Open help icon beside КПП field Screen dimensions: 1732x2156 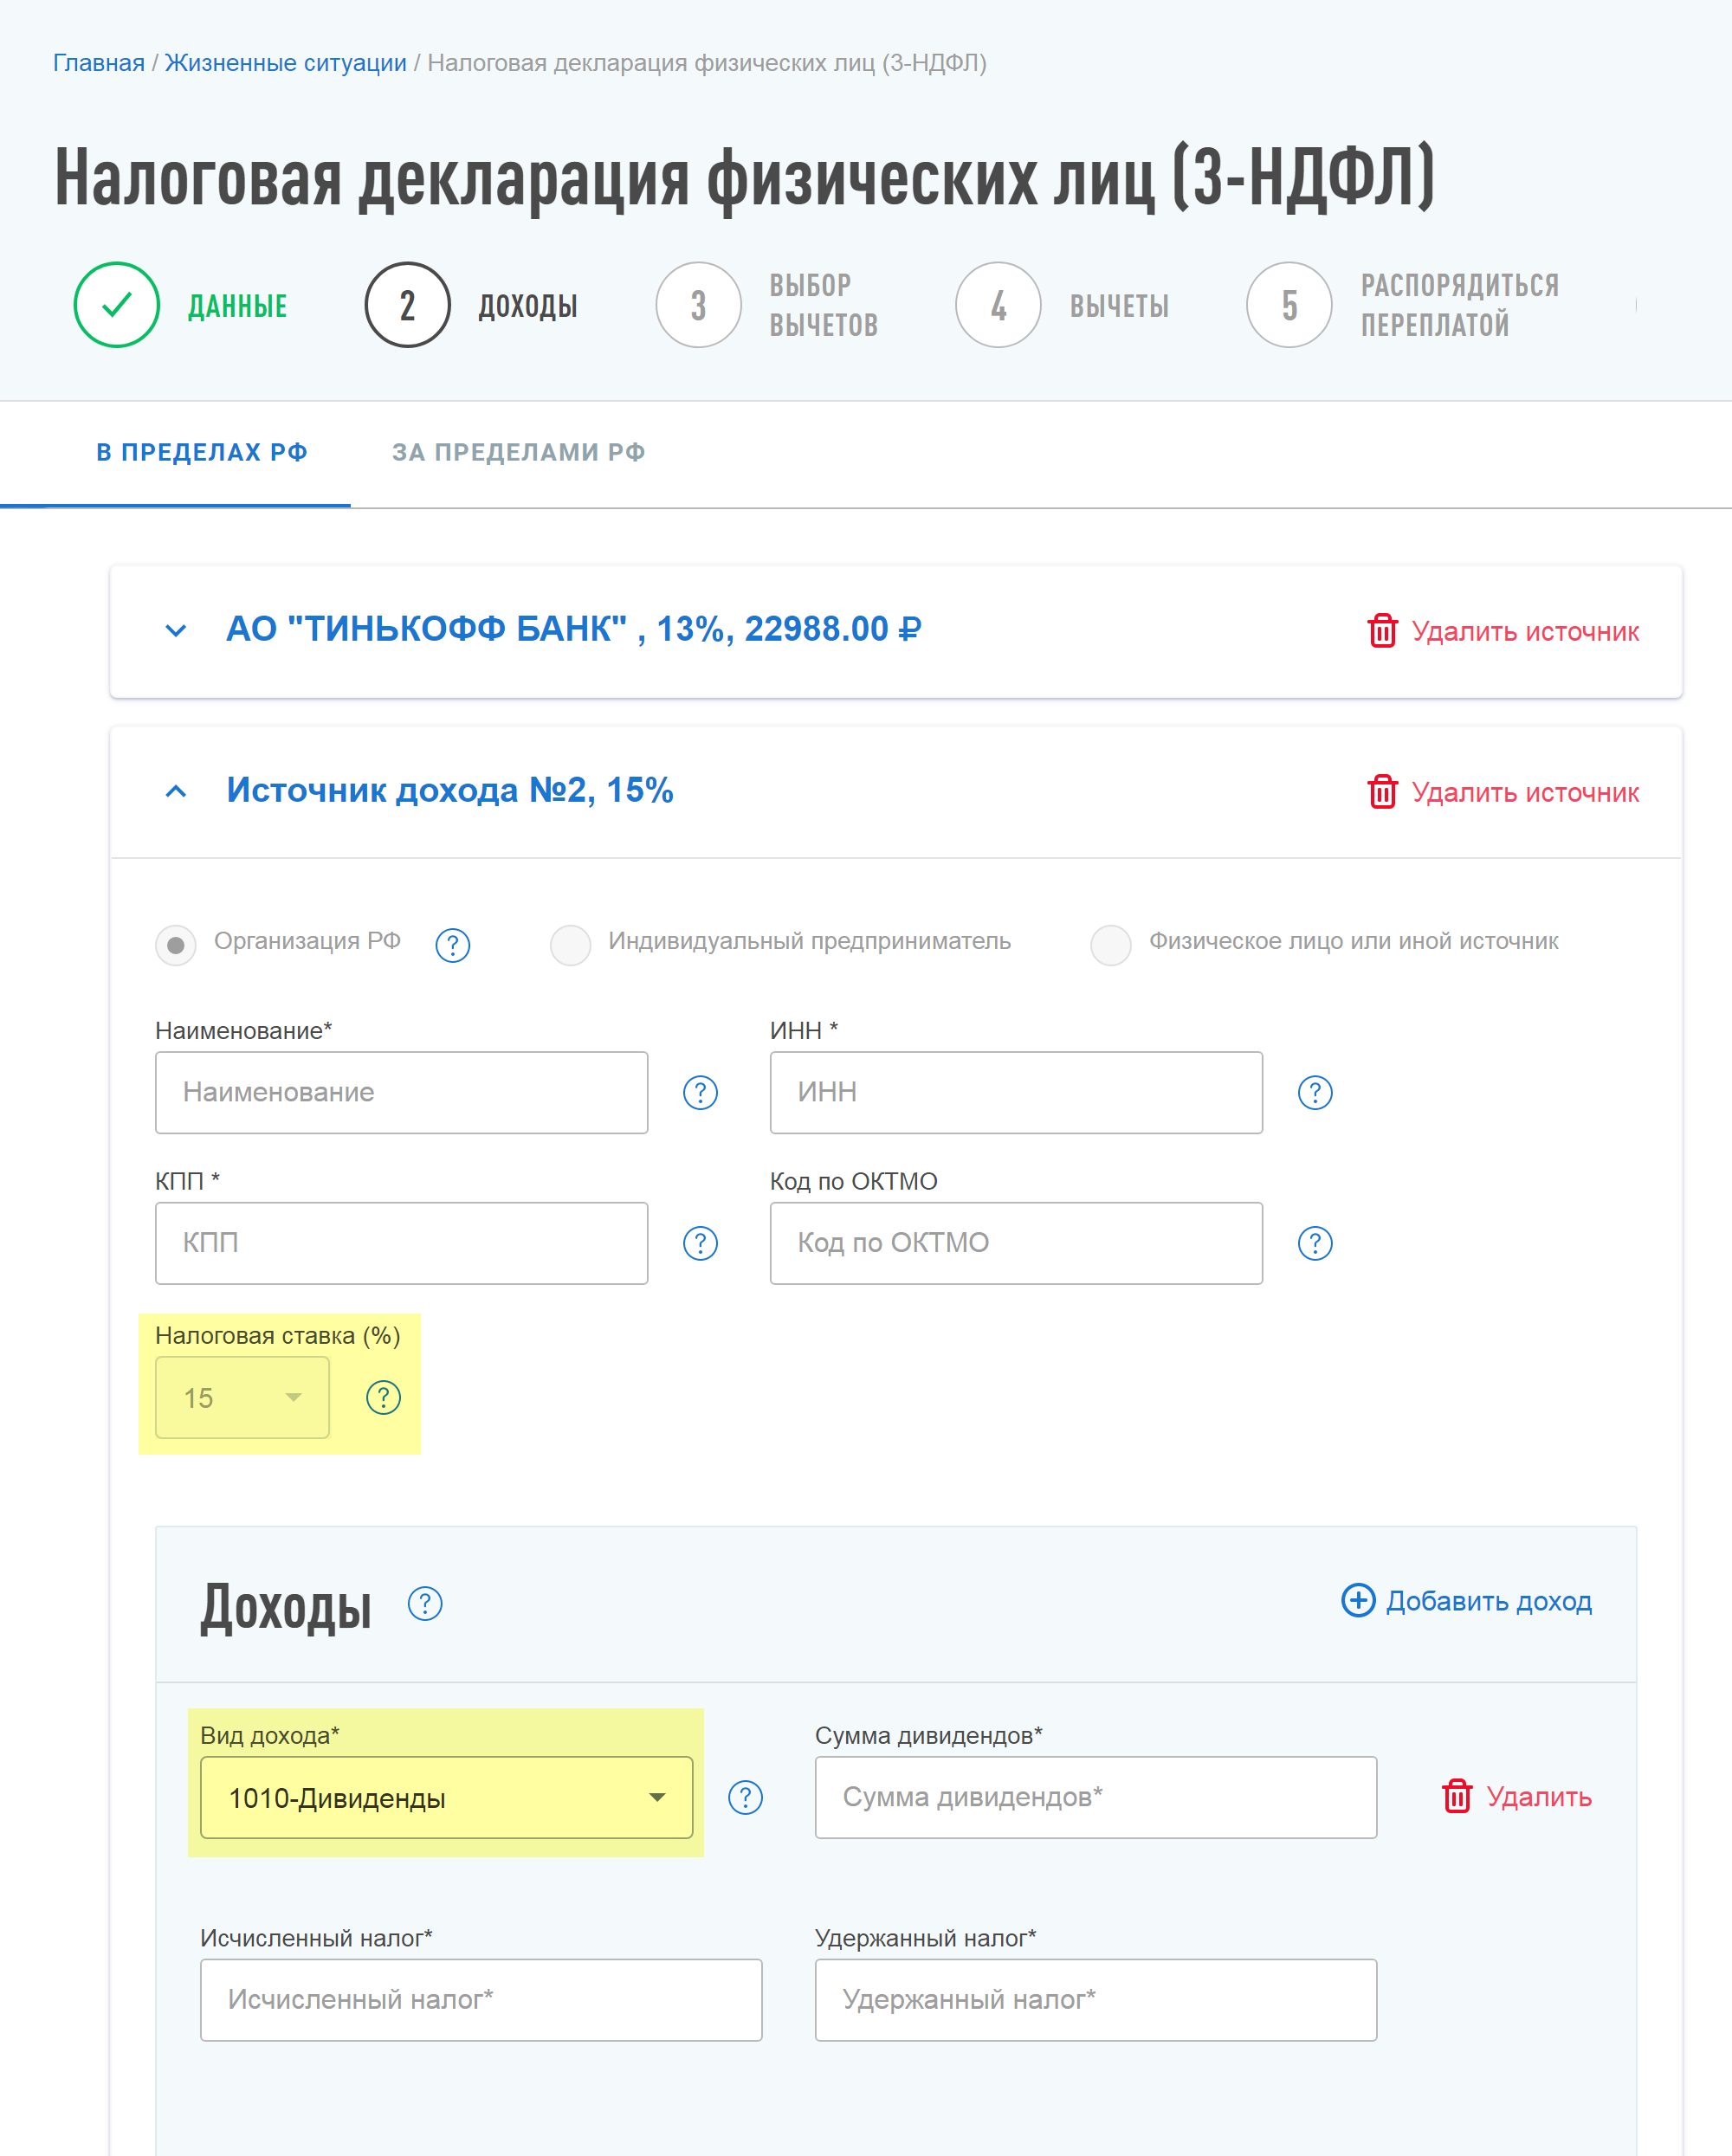tap(700, 1243)
